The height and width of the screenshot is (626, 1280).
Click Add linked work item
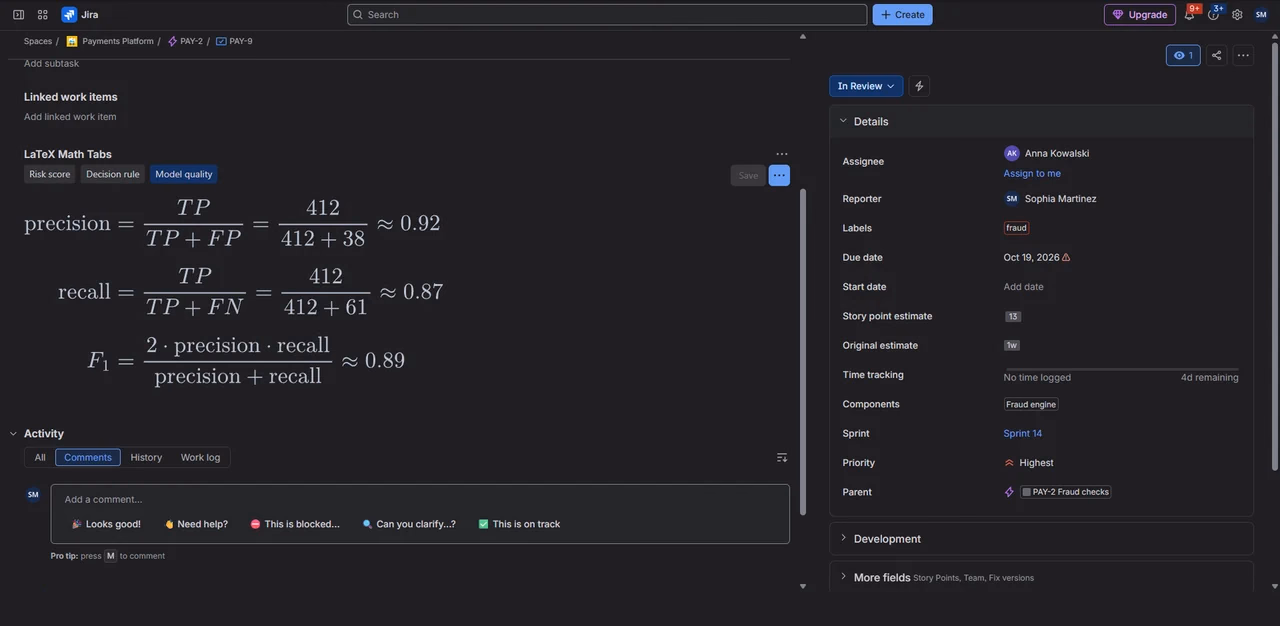70,117
